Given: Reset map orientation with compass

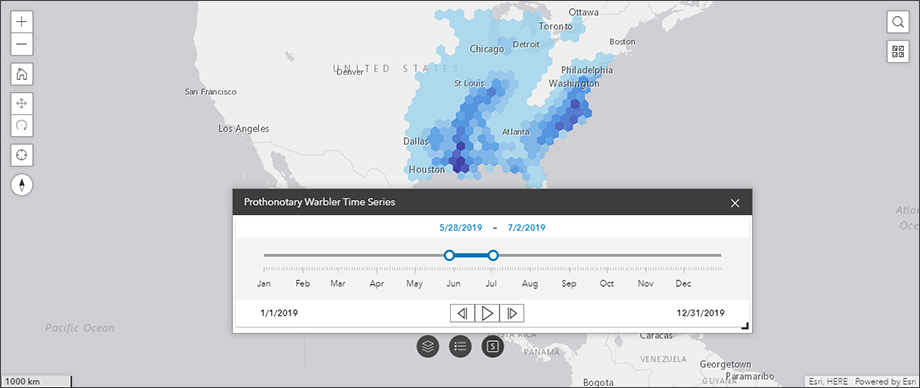Looking at the screenshot, I should coord(22,185).
